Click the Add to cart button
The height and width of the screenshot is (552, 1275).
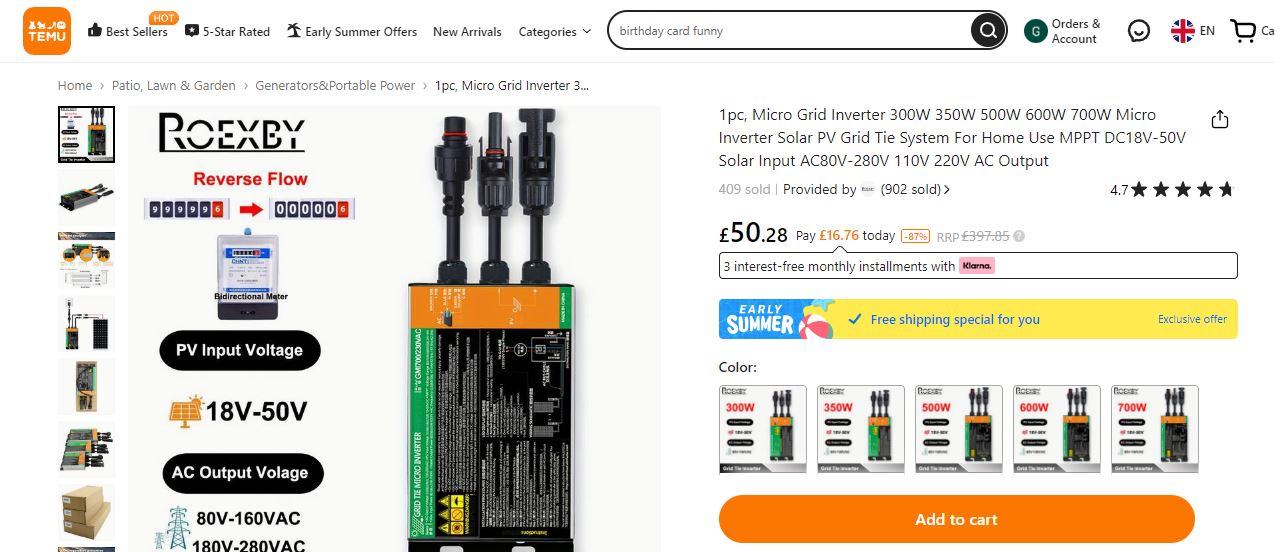pos(957,519)
